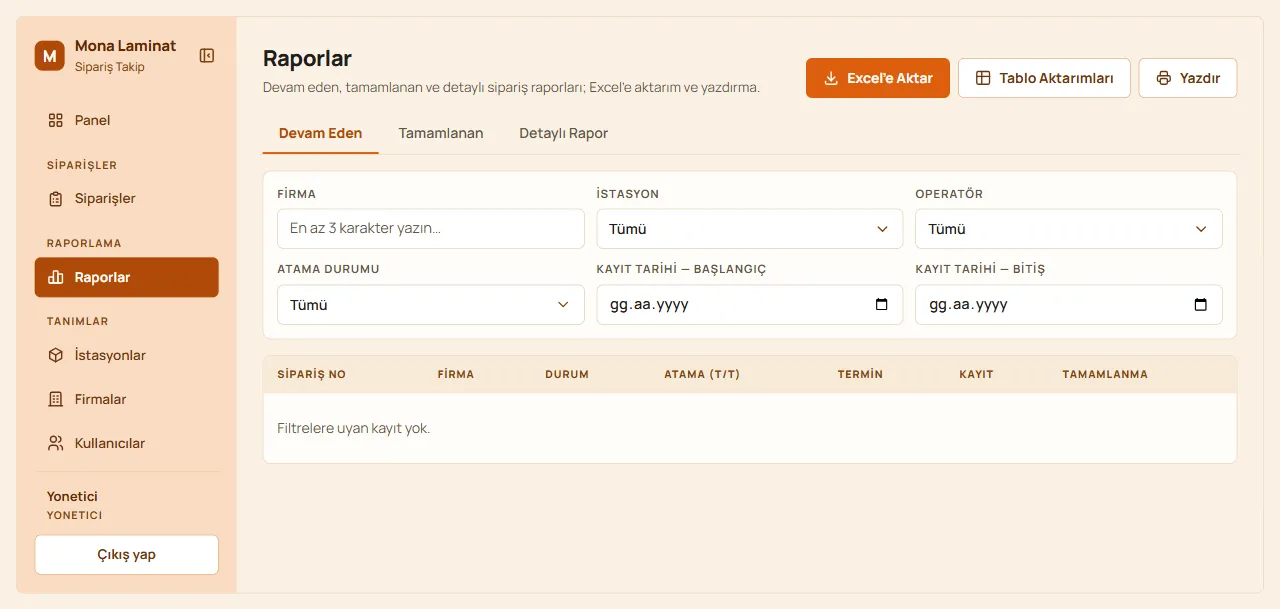Export the report with Excel'e Aktar
The height and width of the screenshot is (609, 1280).
(x=878, y=78)
